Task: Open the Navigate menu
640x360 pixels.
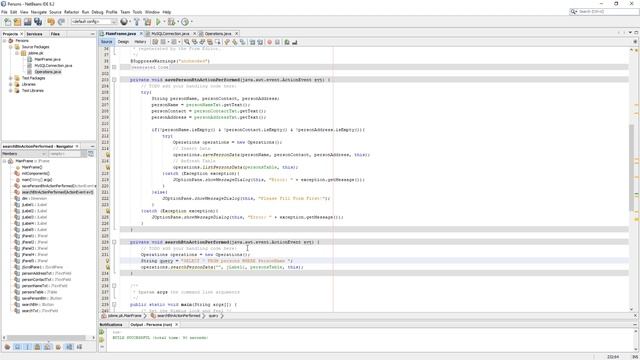Action: [39, 12]
